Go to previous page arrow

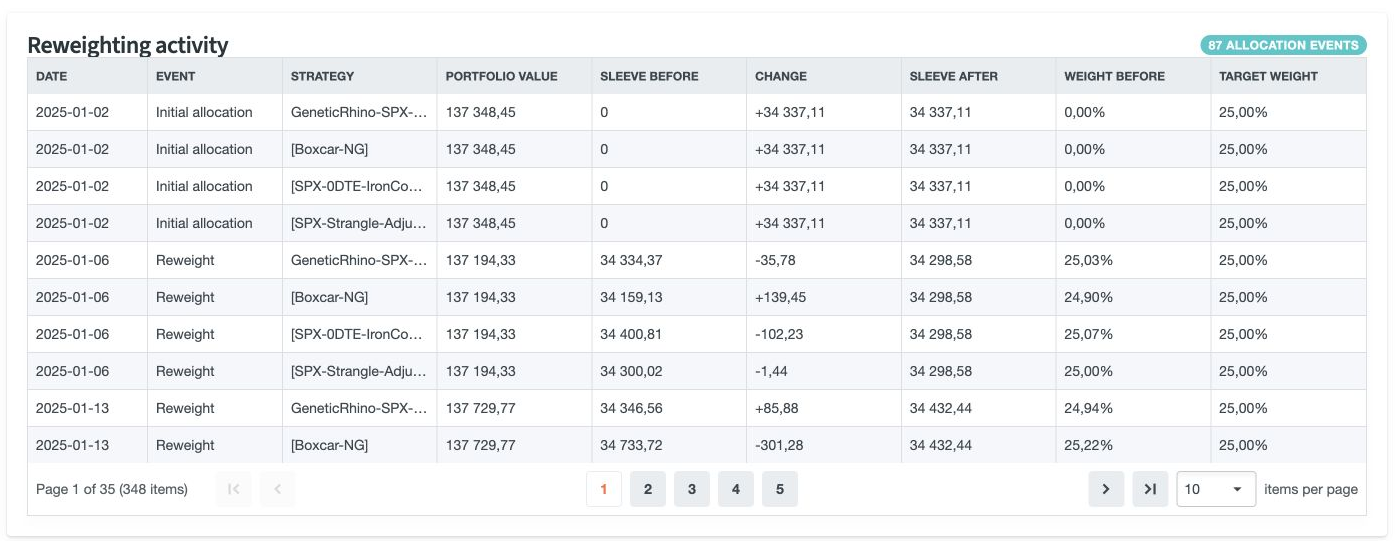pos(278,489)
